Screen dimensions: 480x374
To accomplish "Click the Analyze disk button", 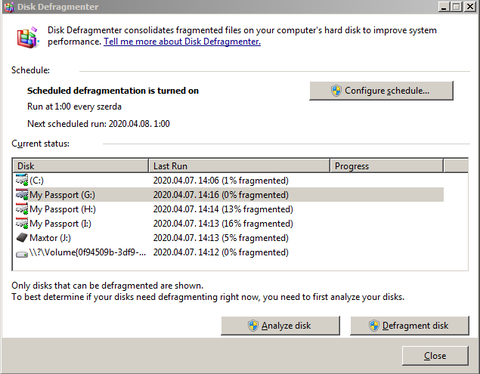I will coord(280,326).
